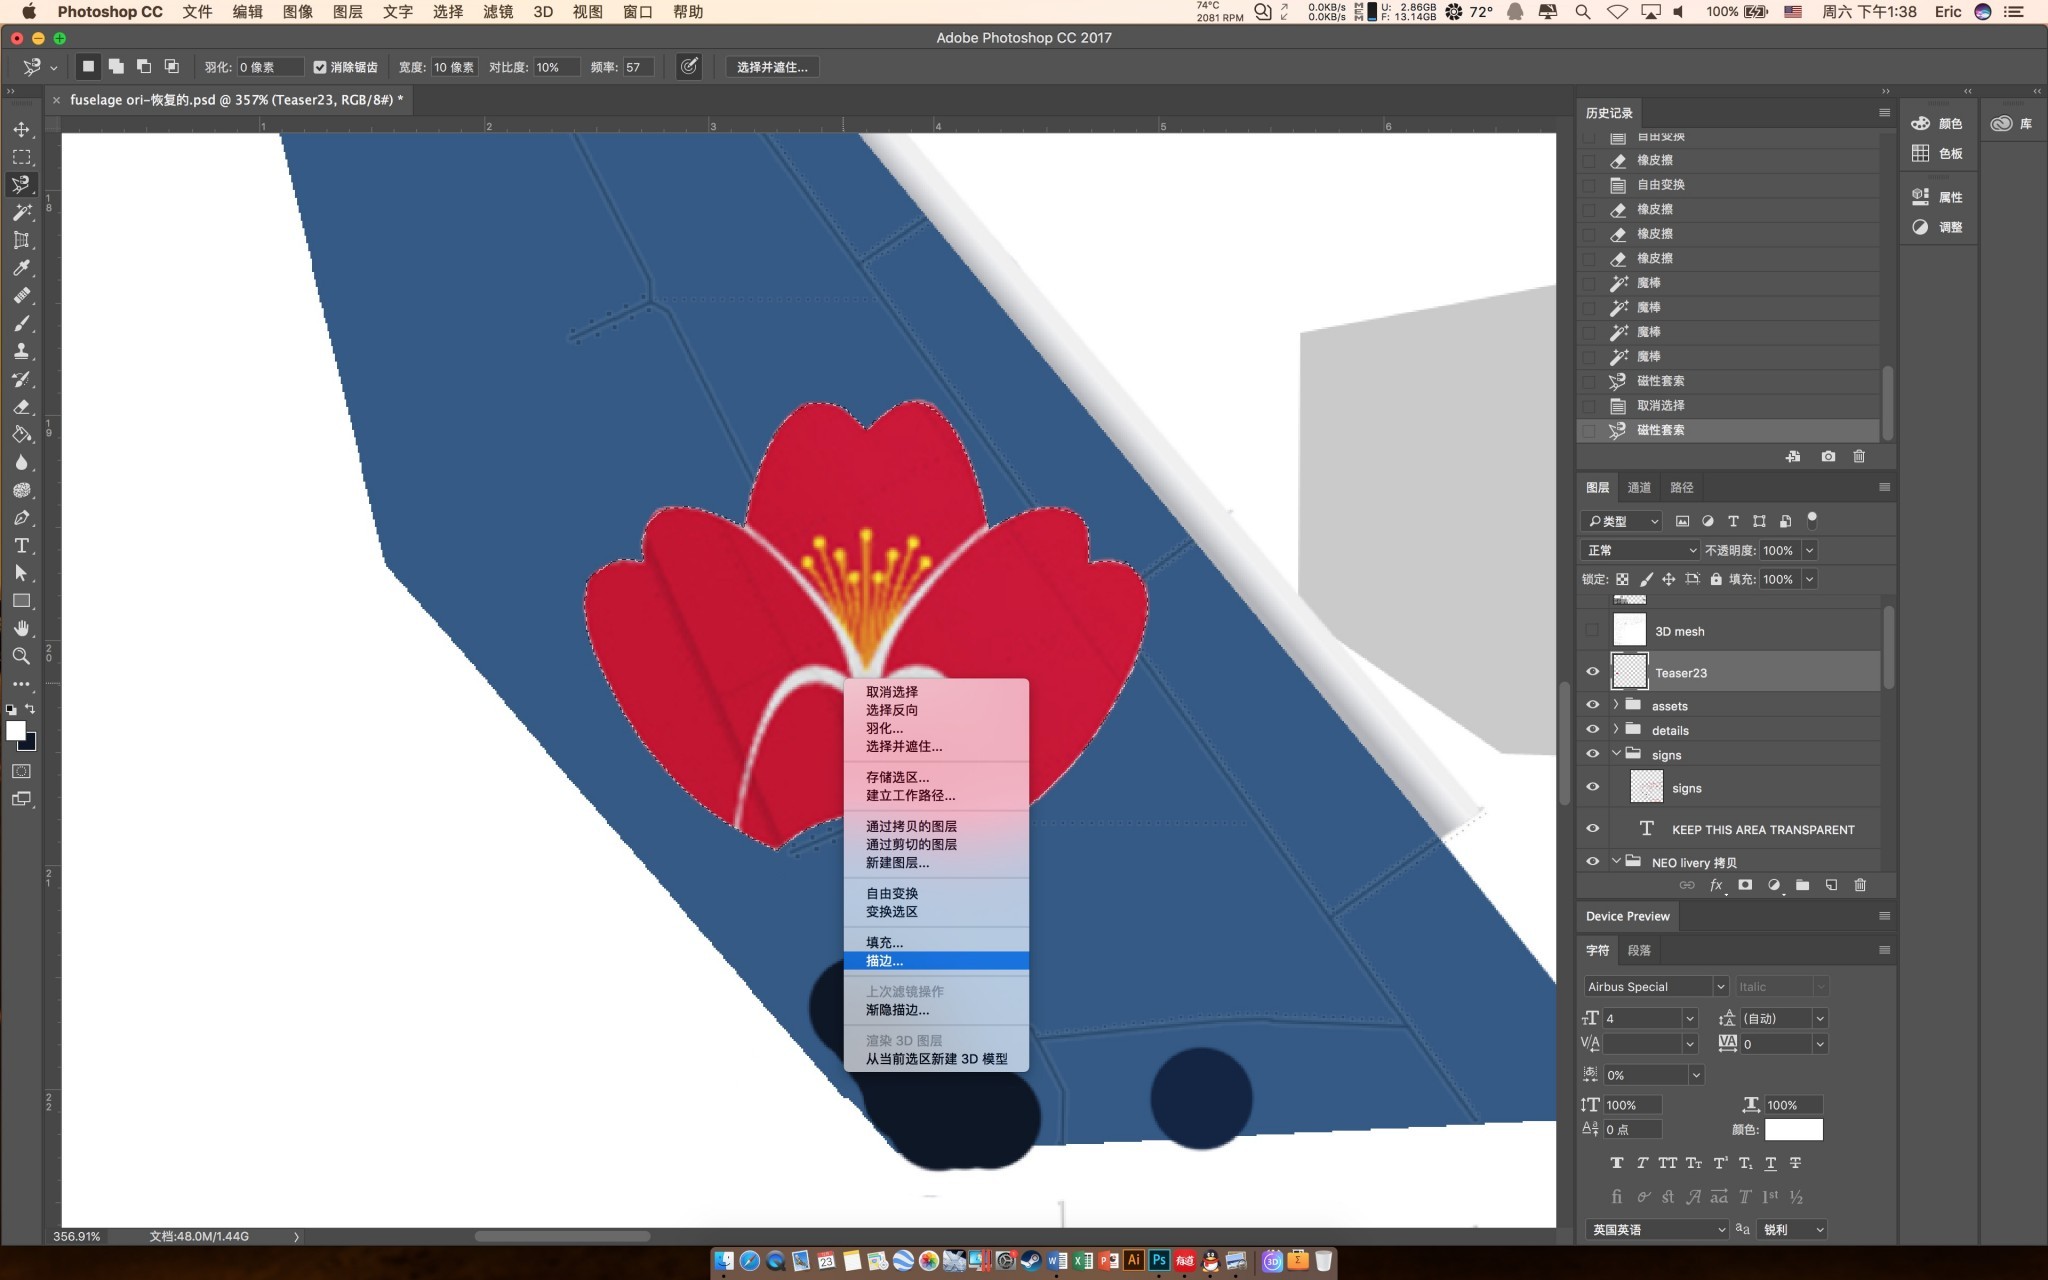Image resolution: width=2048 pixels, height=1280 pixels.
Task: Open the 颜色 panel button
Action: pos(1937,123)
